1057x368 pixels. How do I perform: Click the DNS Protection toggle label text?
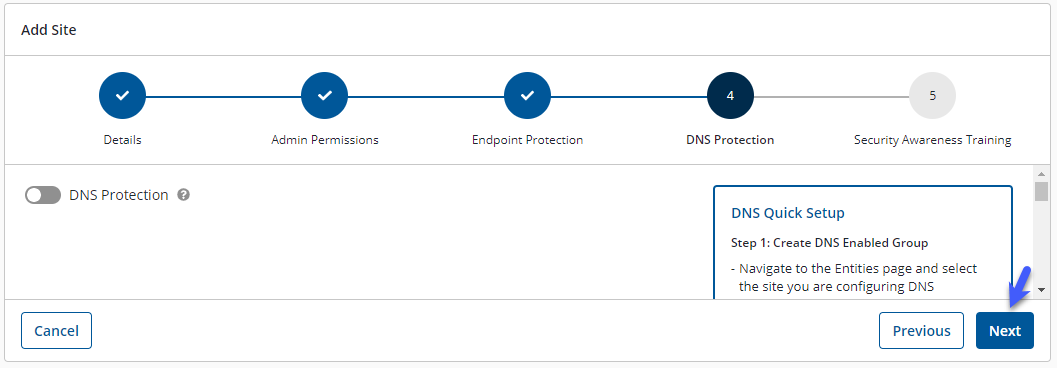coord(119,195)
